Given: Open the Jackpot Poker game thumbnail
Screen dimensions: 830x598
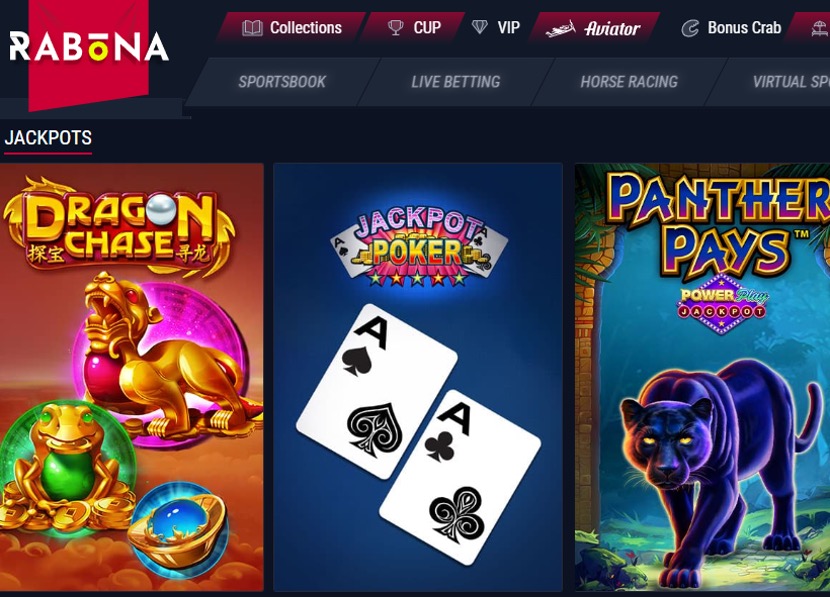Looking at the screenshot, I should pos(418,377).
